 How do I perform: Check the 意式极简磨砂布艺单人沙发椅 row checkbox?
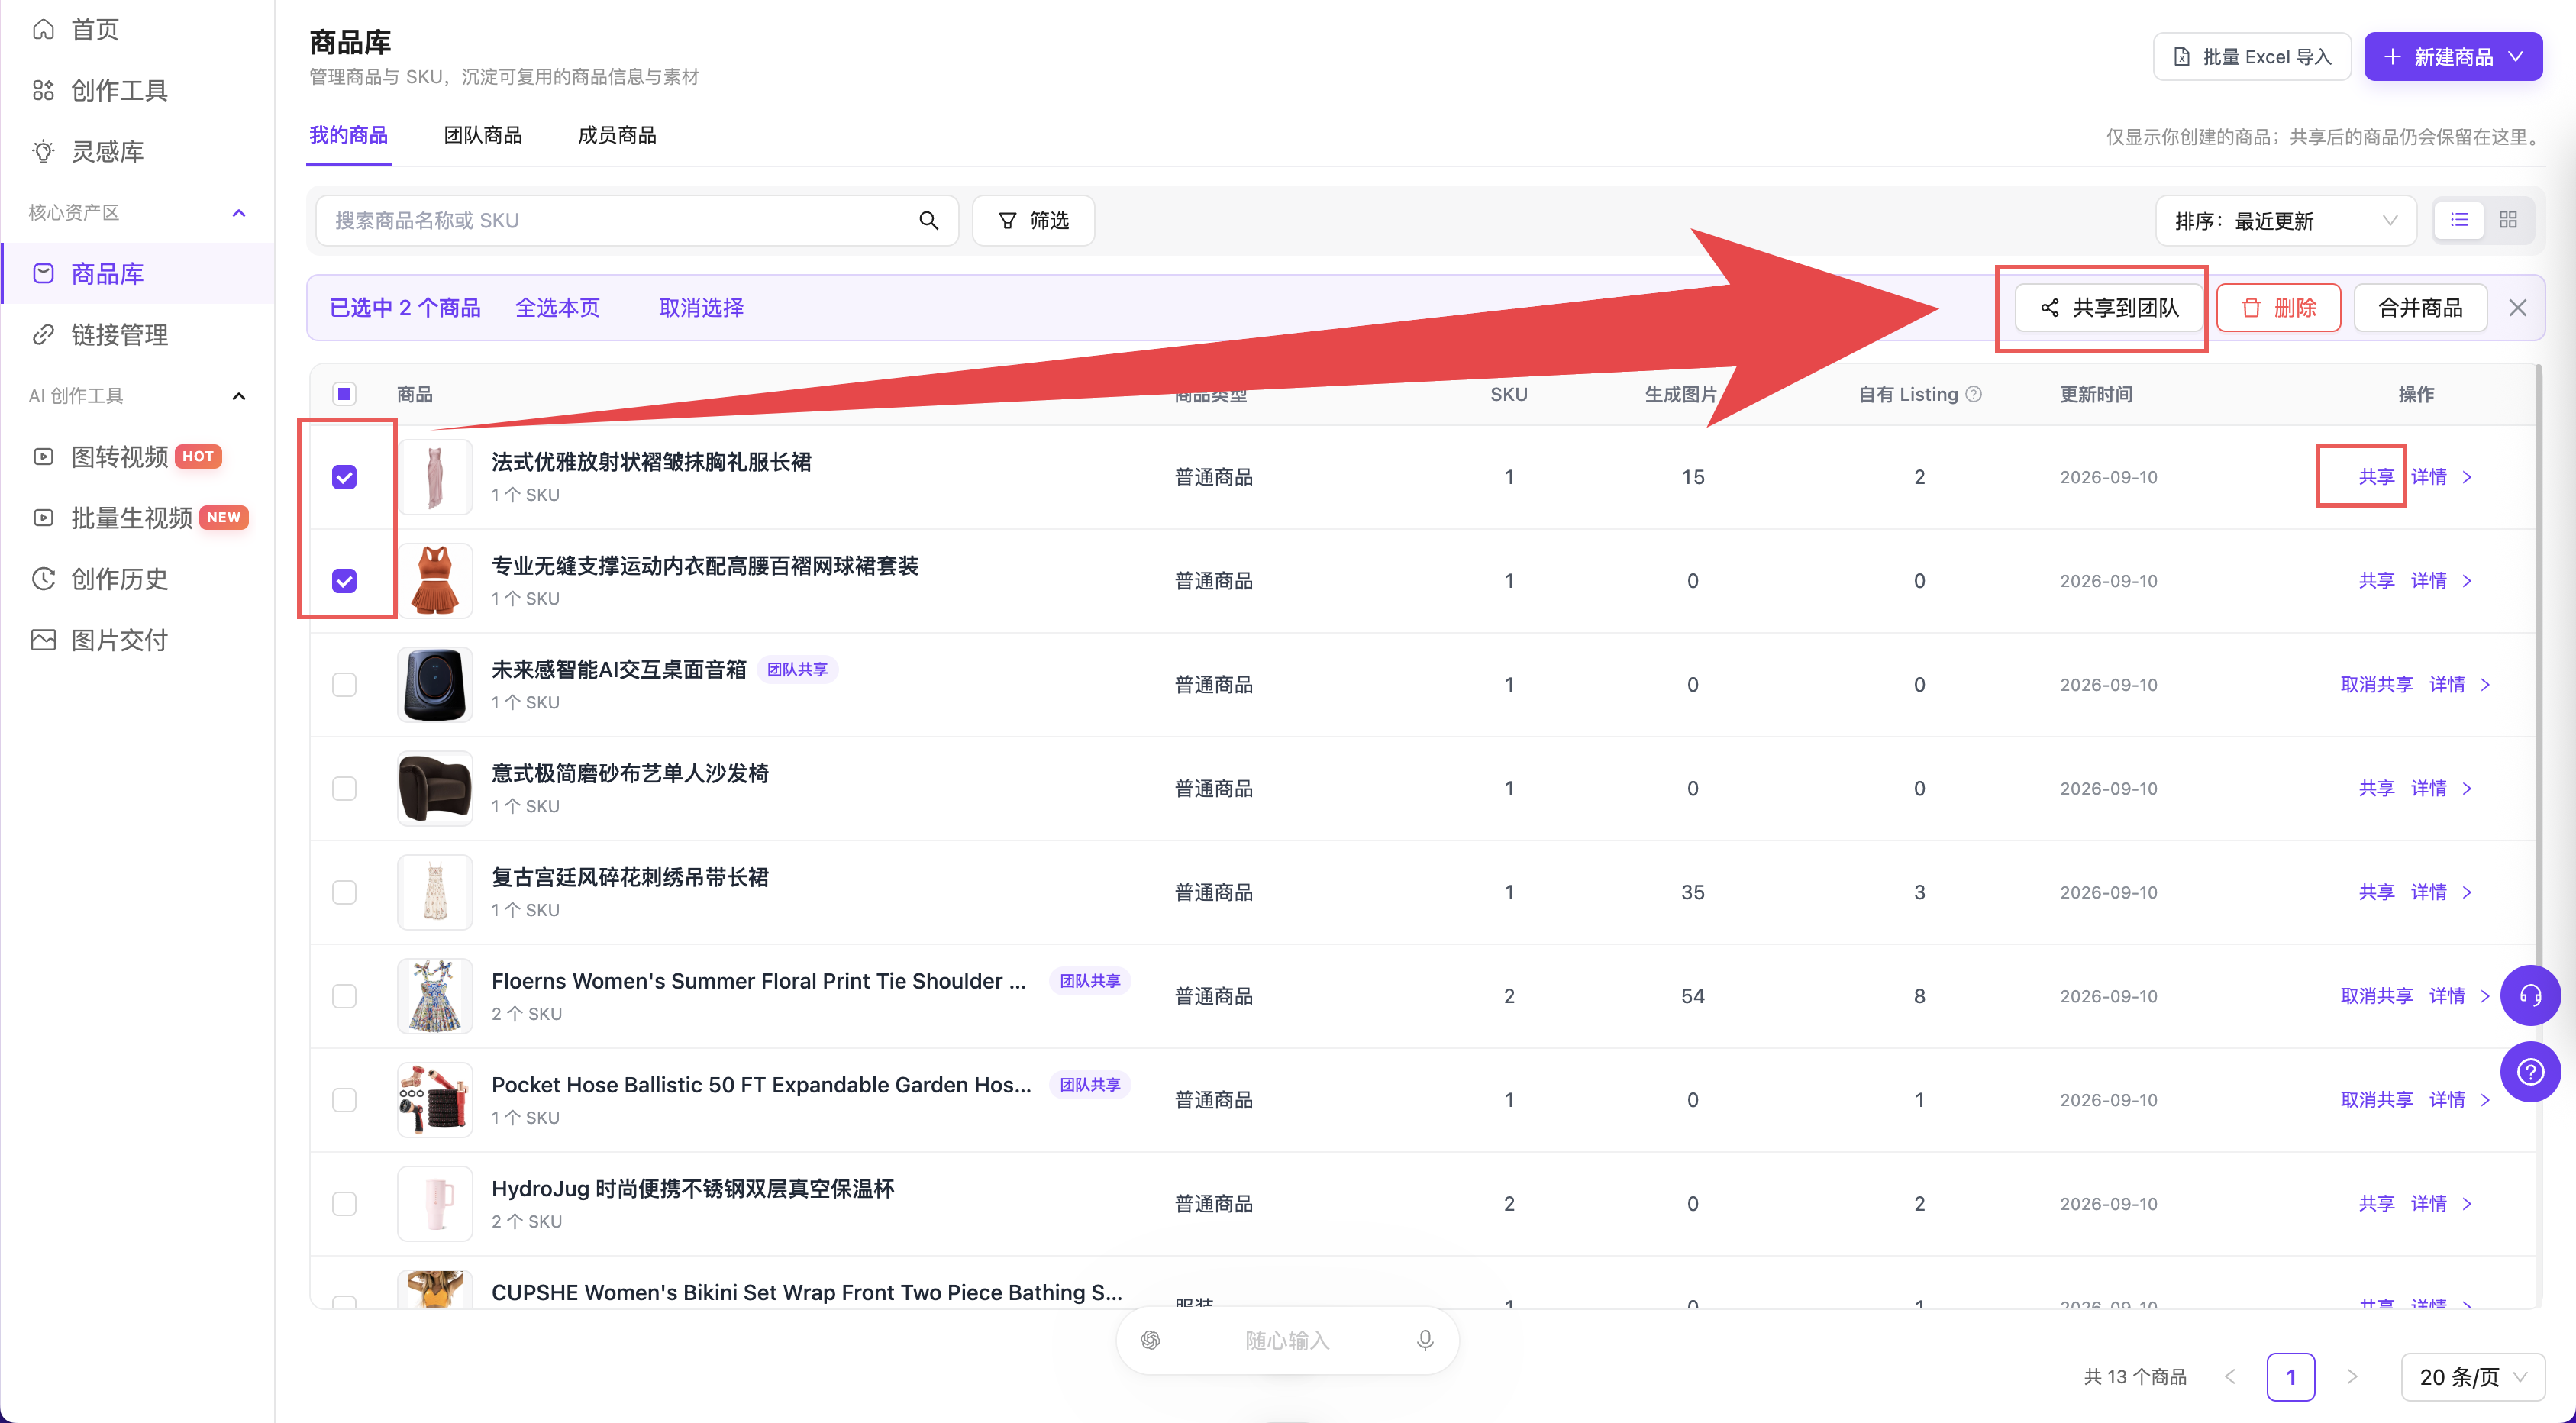pos(344,789)
